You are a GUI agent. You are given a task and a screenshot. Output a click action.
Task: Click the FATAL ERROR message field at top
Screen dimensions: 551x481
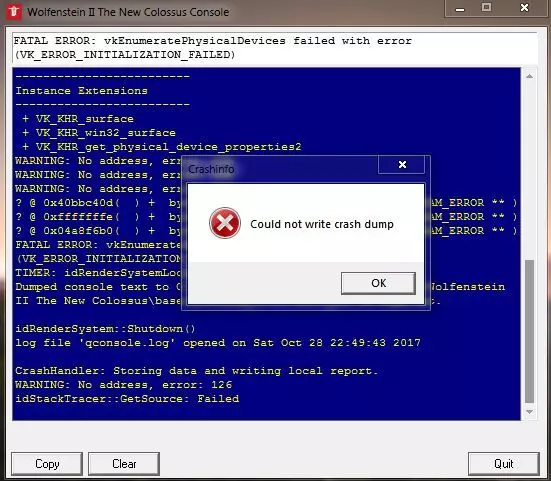coord(275,48)
